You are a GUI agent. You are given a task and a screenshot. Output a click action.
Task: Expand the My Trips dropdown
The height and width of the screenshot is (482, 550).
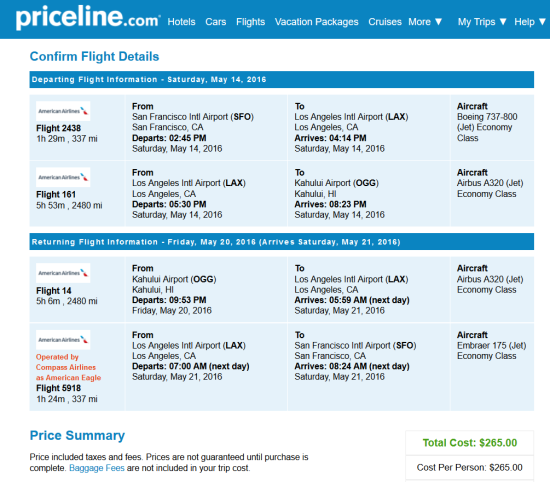coord(482,22)
